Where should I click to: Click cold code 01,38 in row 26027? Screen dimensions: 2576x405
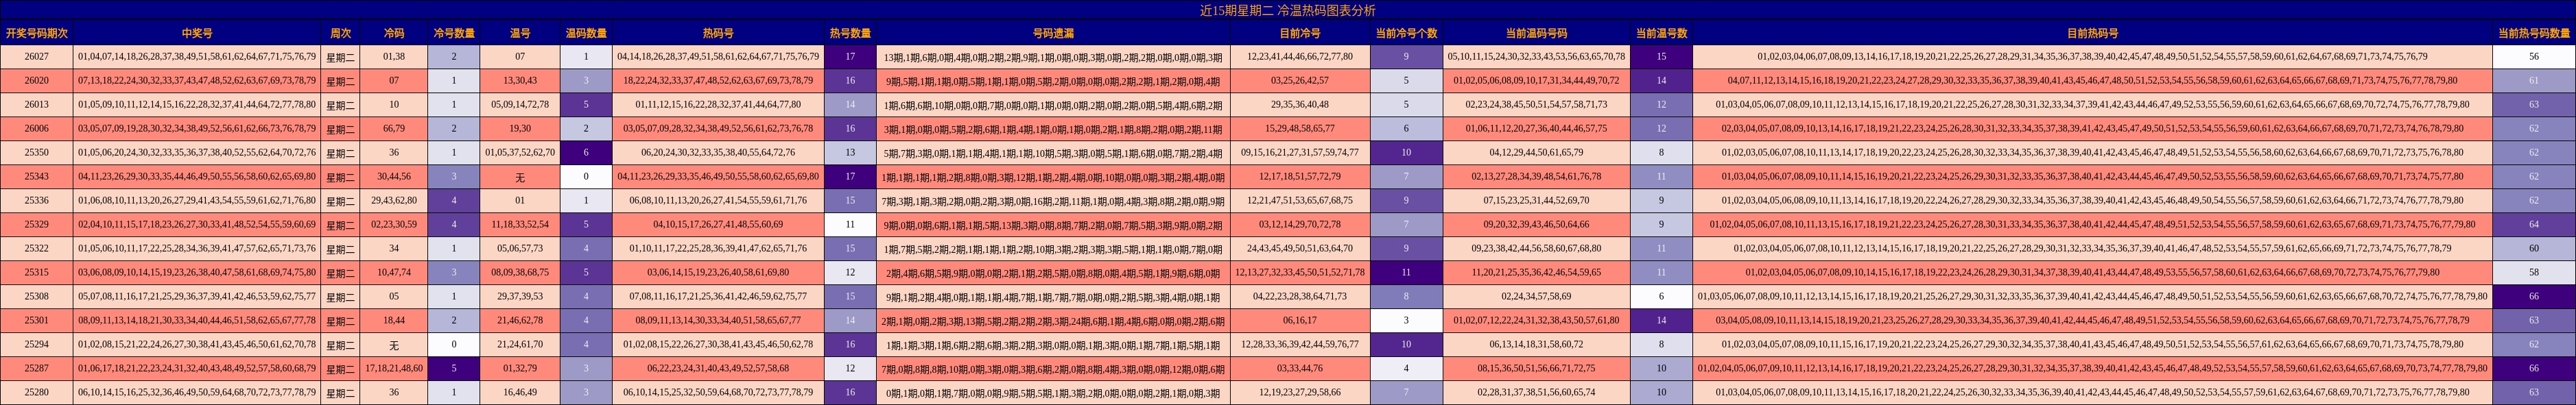[x=394, y=57]
